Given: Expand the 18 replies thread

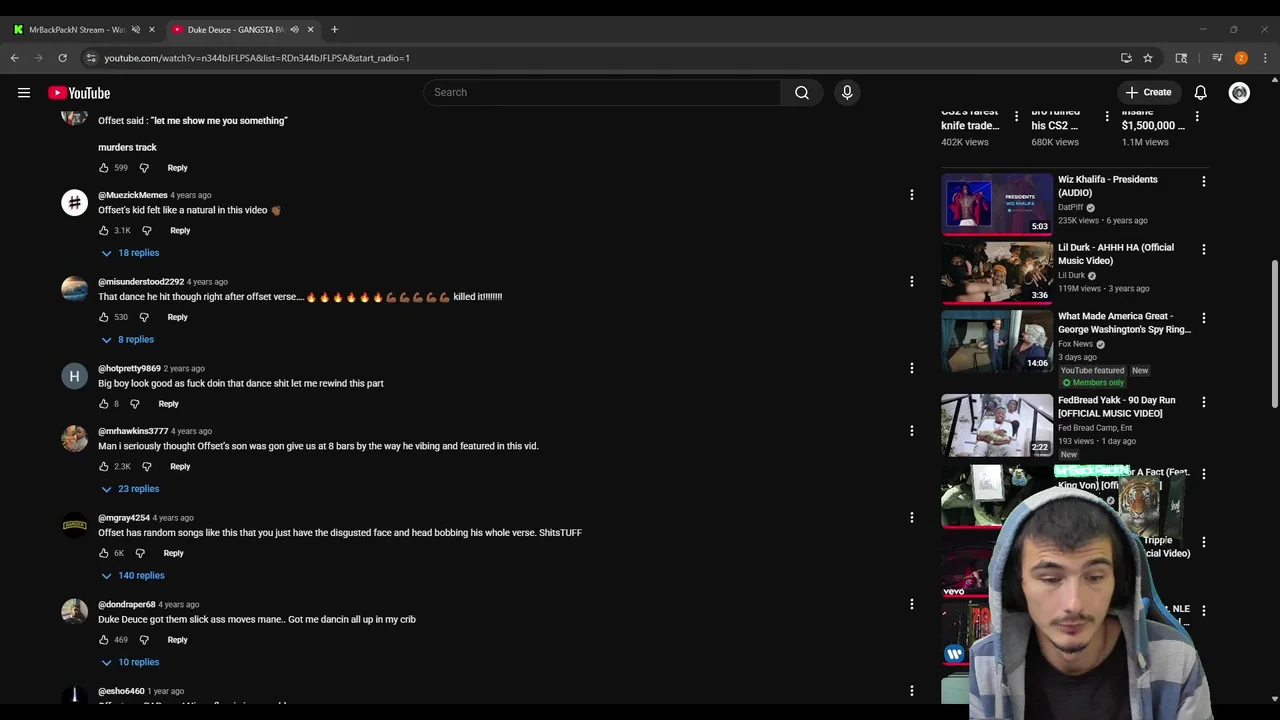Looking at the screenshot, I should [x=130, y=253].
